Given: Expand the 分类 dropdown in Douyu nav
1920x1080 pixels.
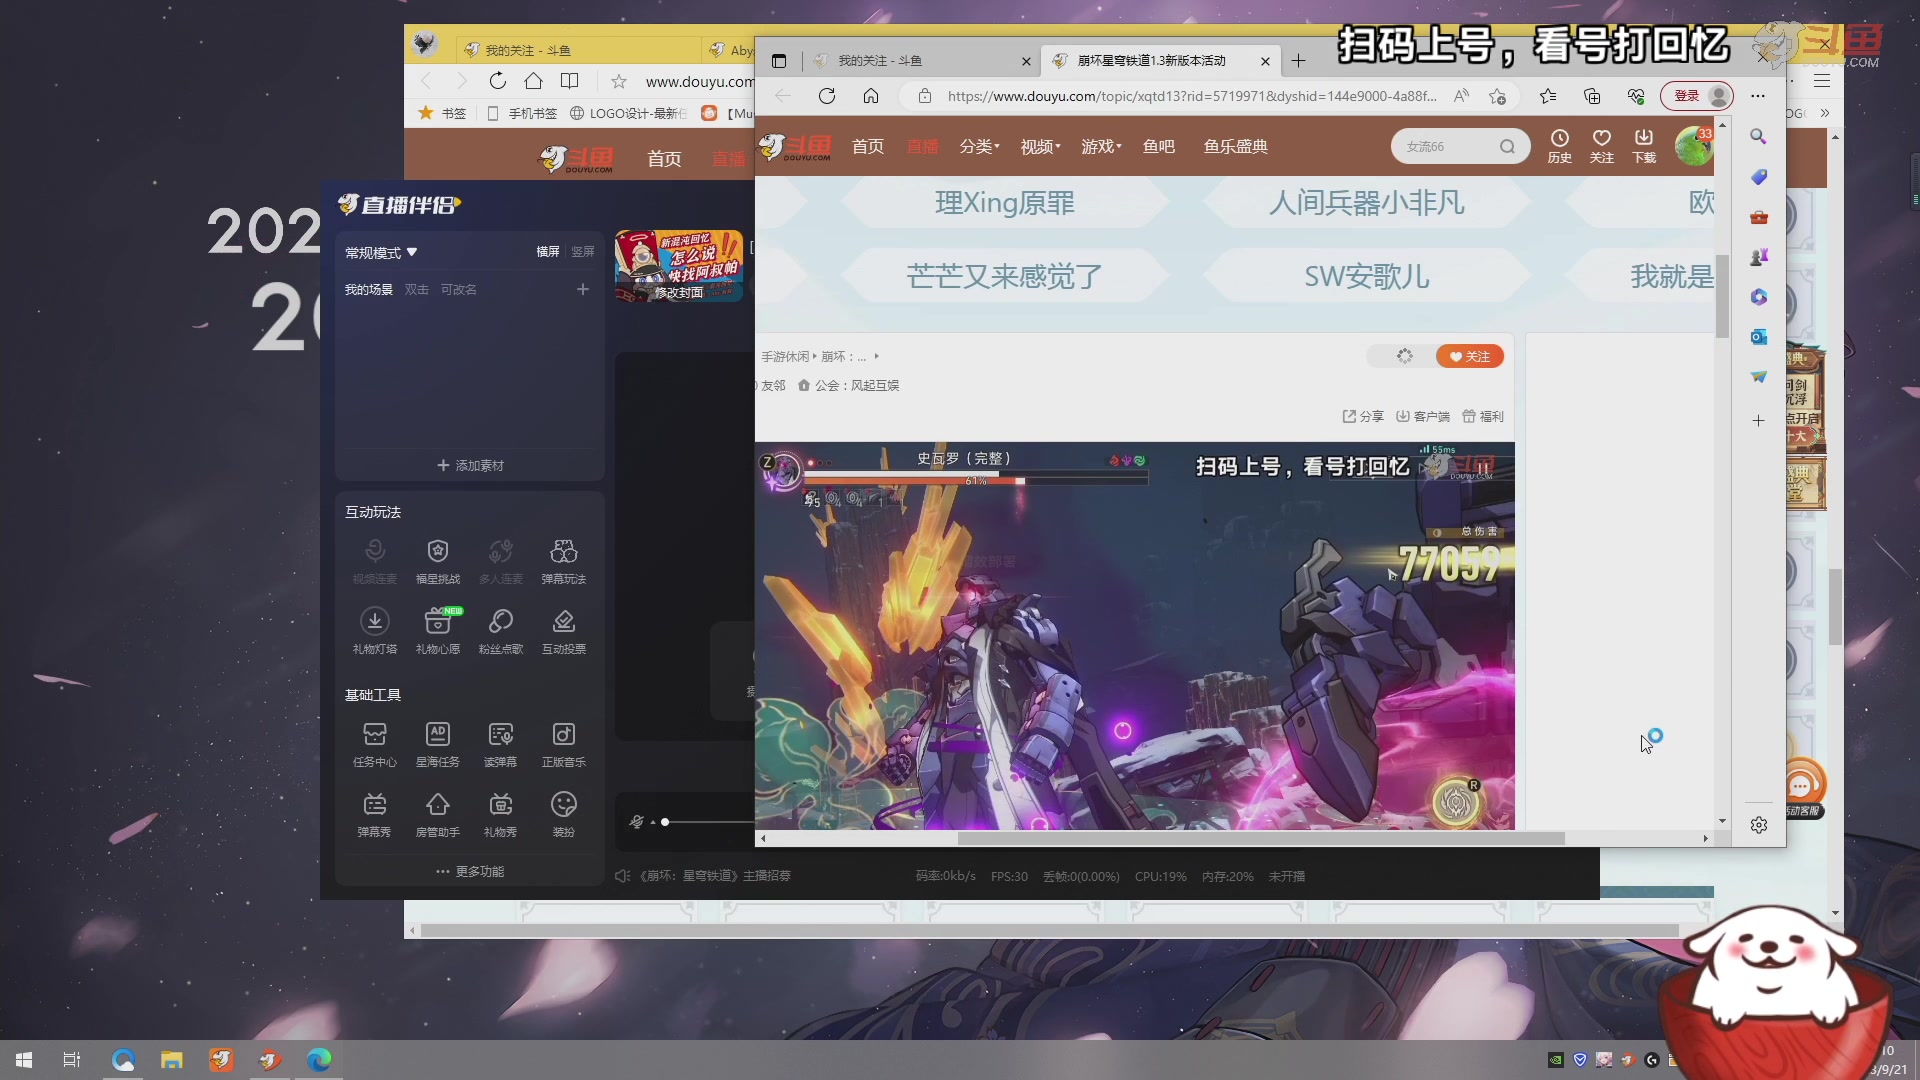Looking at the screenshot, I should pyautogui.click(x=979, y=146).
